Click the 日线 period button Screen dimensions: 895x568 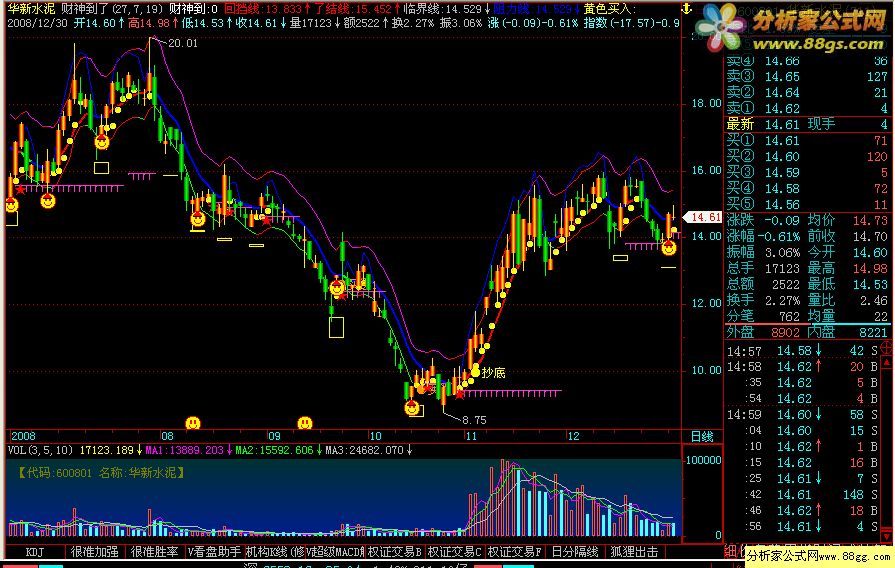click(702, 437)
